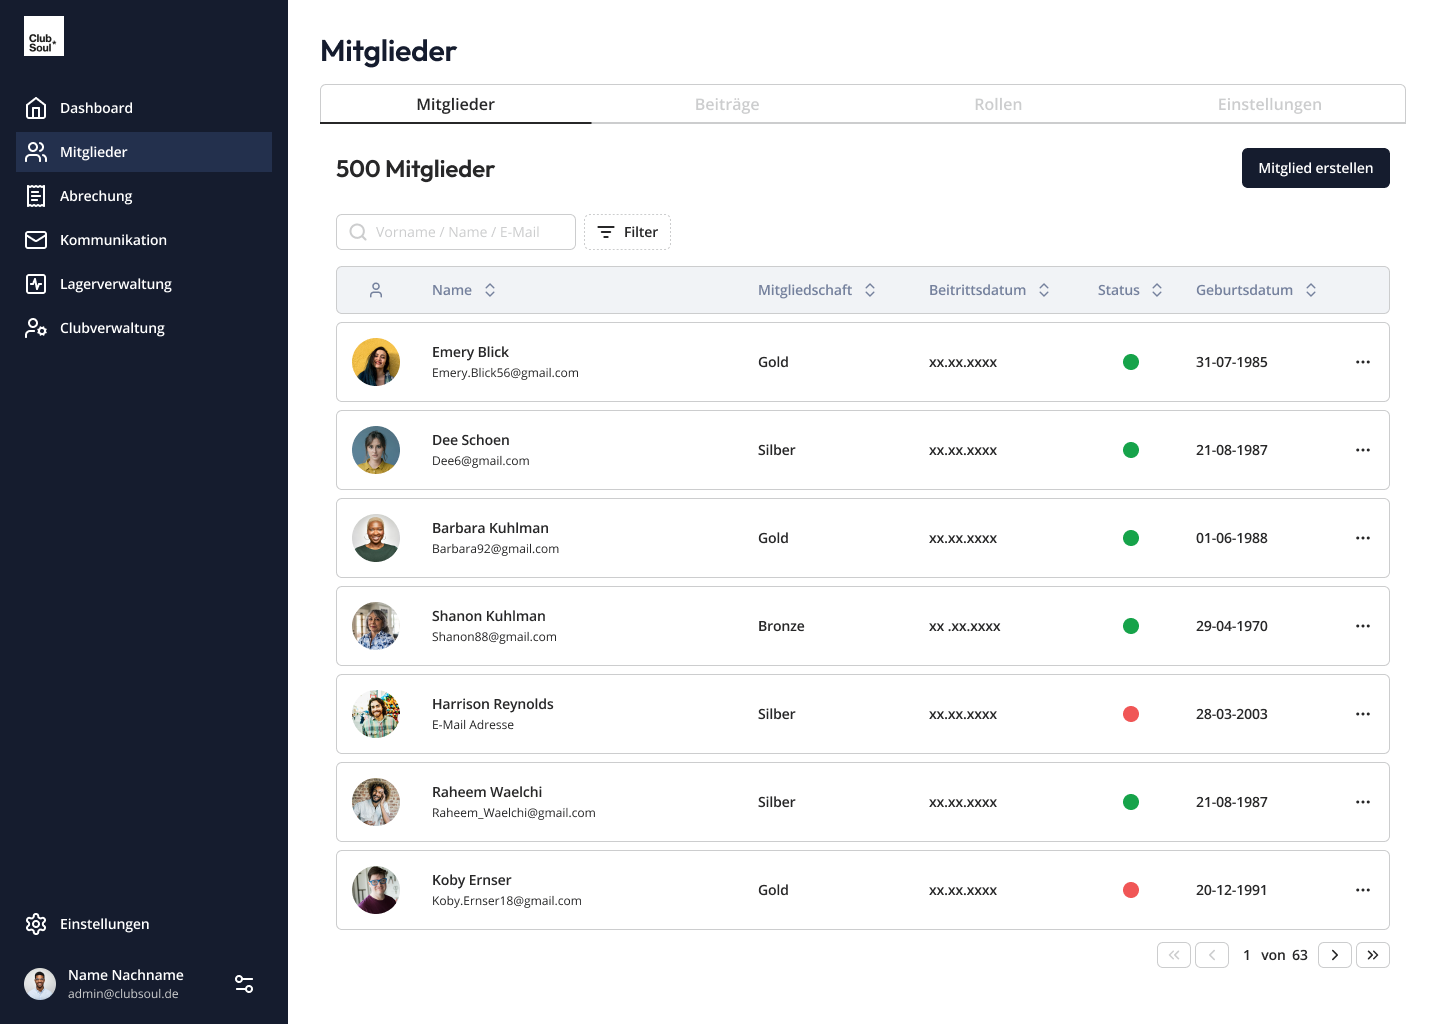Select the Lagerverwaltung sidebar icon
This screenshot has width=1440, height=1024.
[36, 284]
